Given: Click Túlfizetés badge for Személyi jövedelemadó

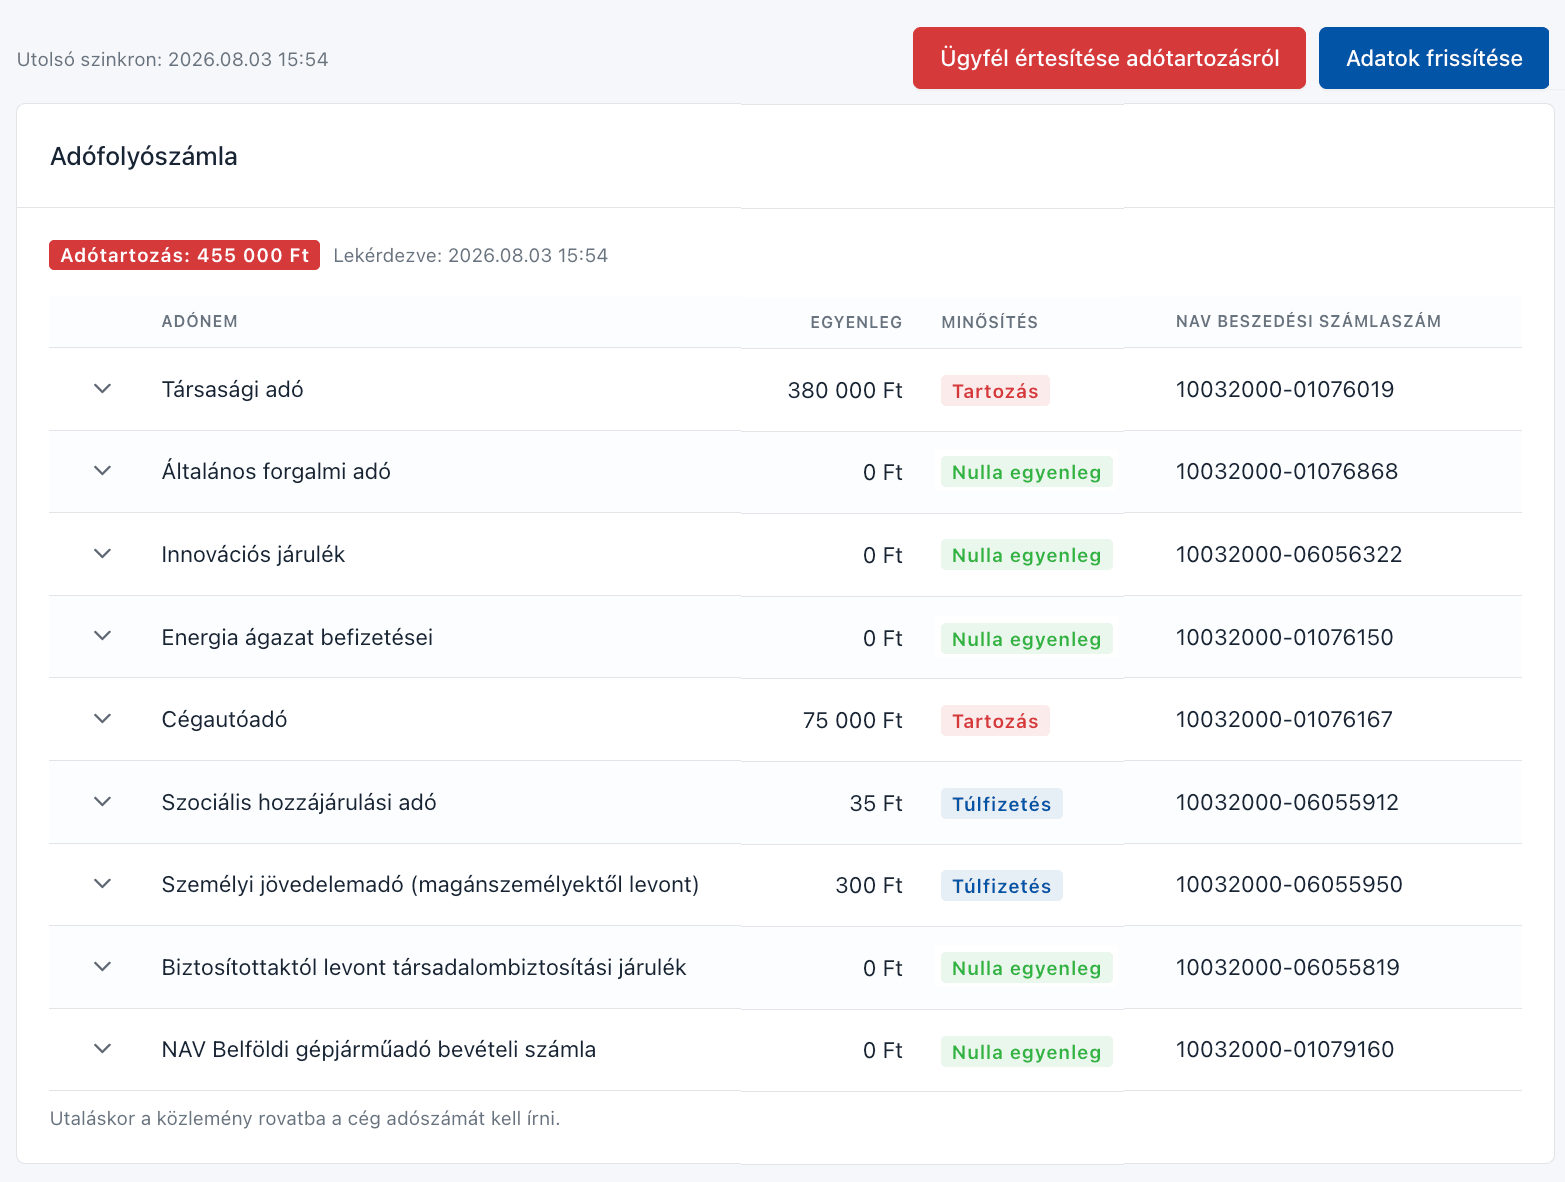Looking at the screenshot, I should (1001, 886).
